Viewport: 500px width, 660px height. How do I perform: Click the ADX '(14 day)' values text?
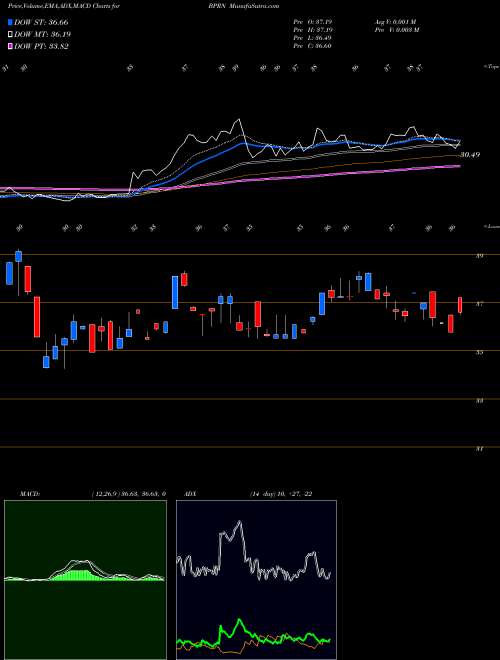281,493
